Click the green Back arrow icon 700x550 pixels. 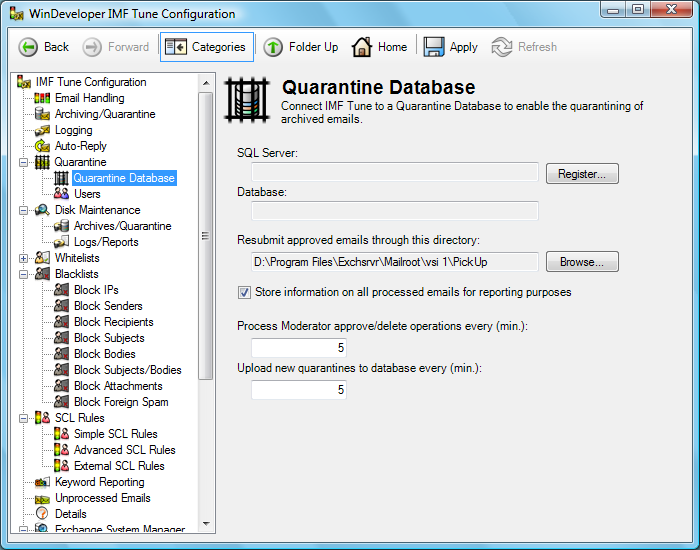28,47
